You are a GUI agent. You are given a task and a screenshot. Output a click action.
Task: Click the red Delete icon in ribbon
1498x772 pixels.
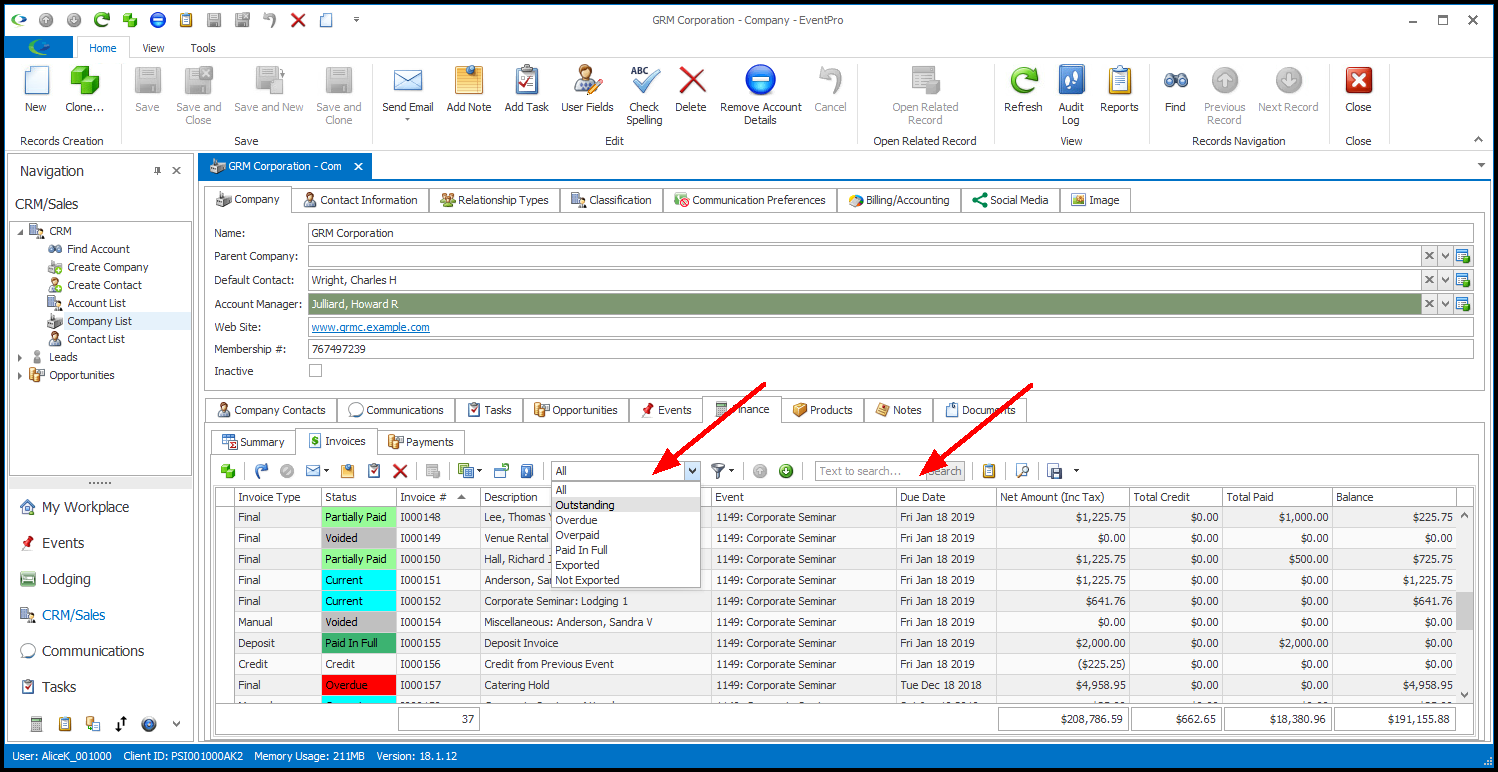(x=691, y=82)
